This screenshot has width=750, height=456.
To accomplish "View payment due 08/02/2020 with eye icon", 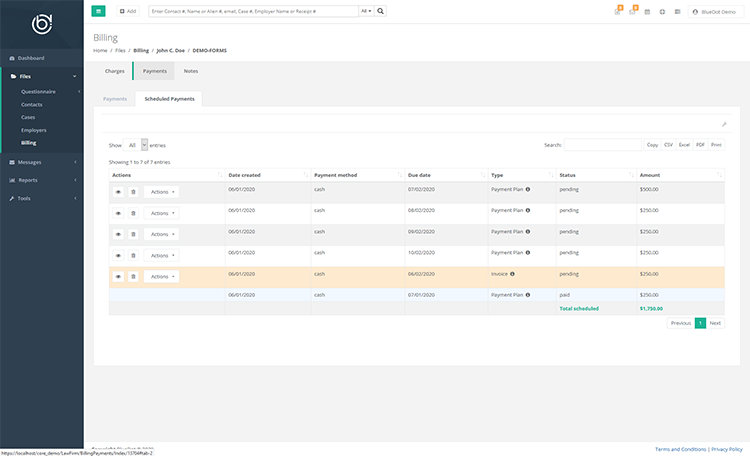I will click(x=118, y=213).
